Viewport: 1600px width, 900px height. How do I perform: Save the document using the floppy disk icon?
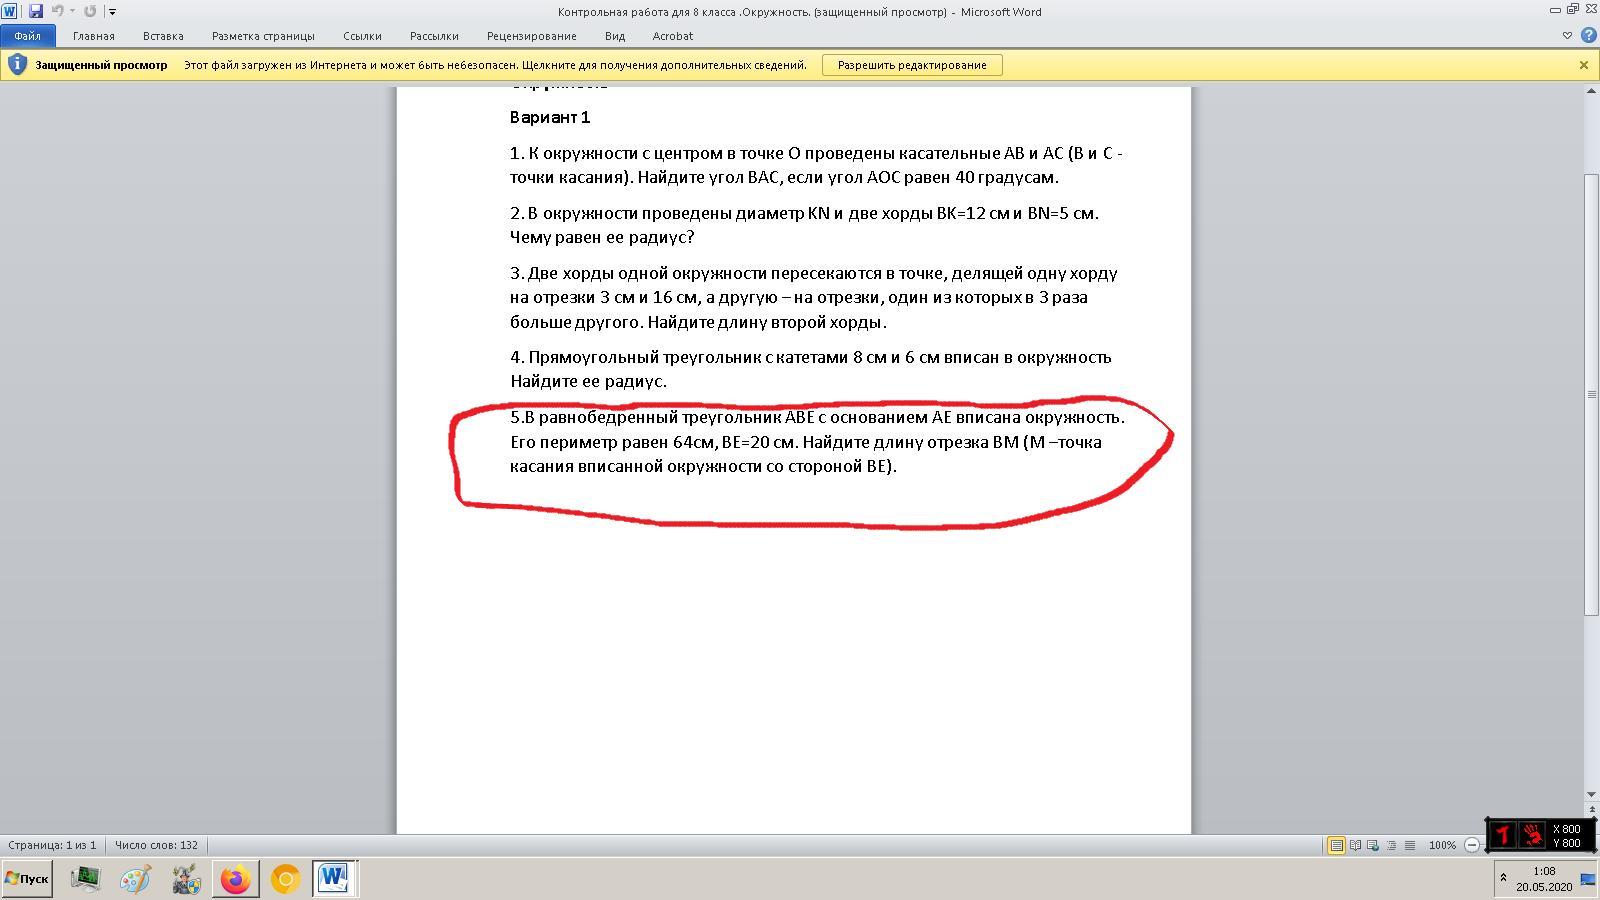click(x=35, y=11)
